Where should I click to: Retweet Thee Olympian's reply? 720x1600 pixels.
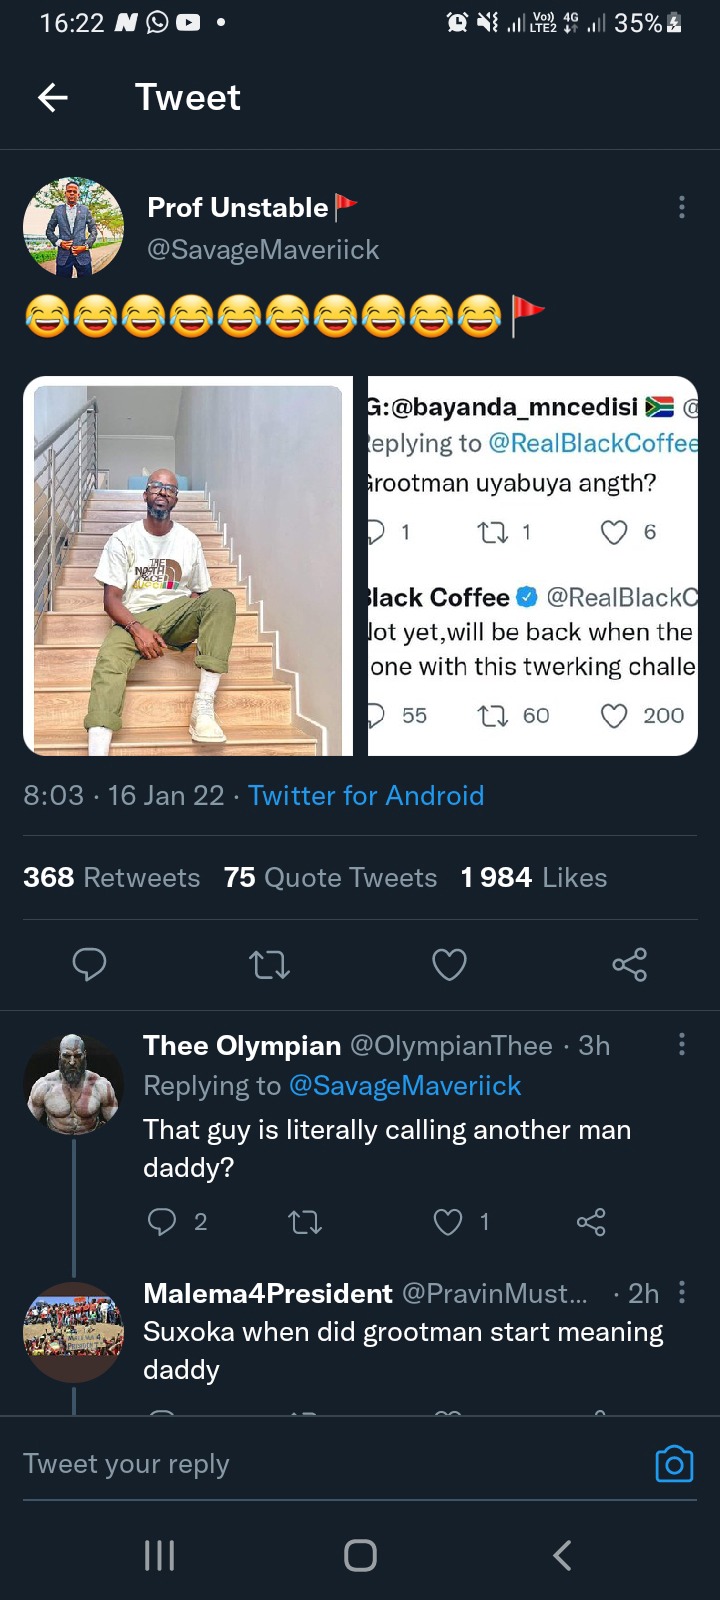click(305, 1221)
